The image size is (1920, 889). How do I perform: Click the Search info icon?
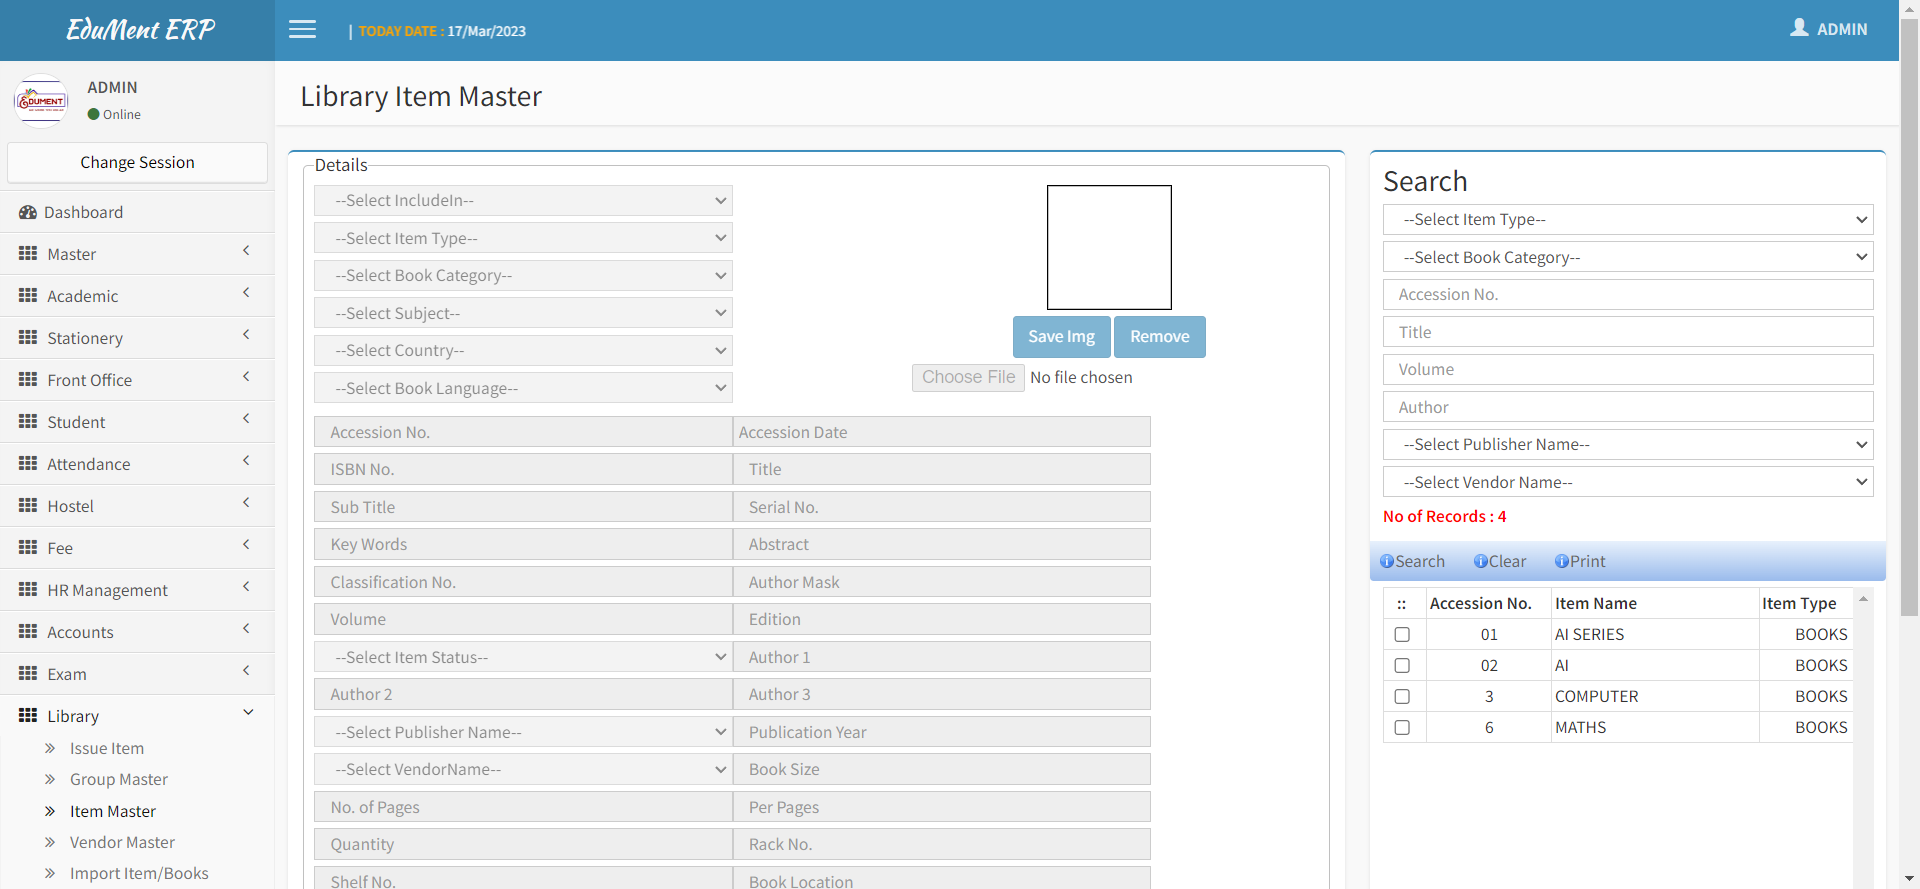point(1387,562)
